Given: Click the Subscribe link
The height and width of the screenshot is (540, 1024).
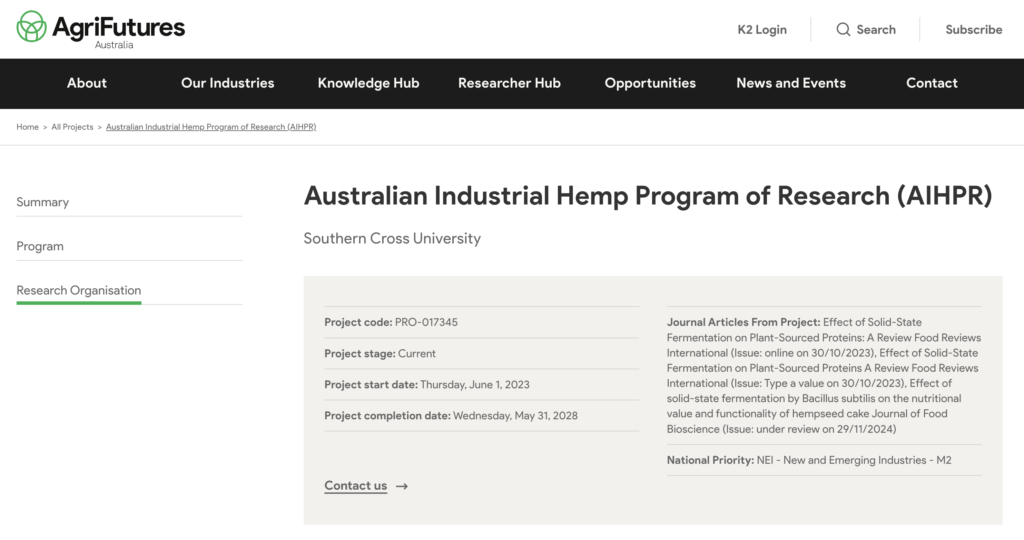Looking at the screenshot, I should point(973,30).
